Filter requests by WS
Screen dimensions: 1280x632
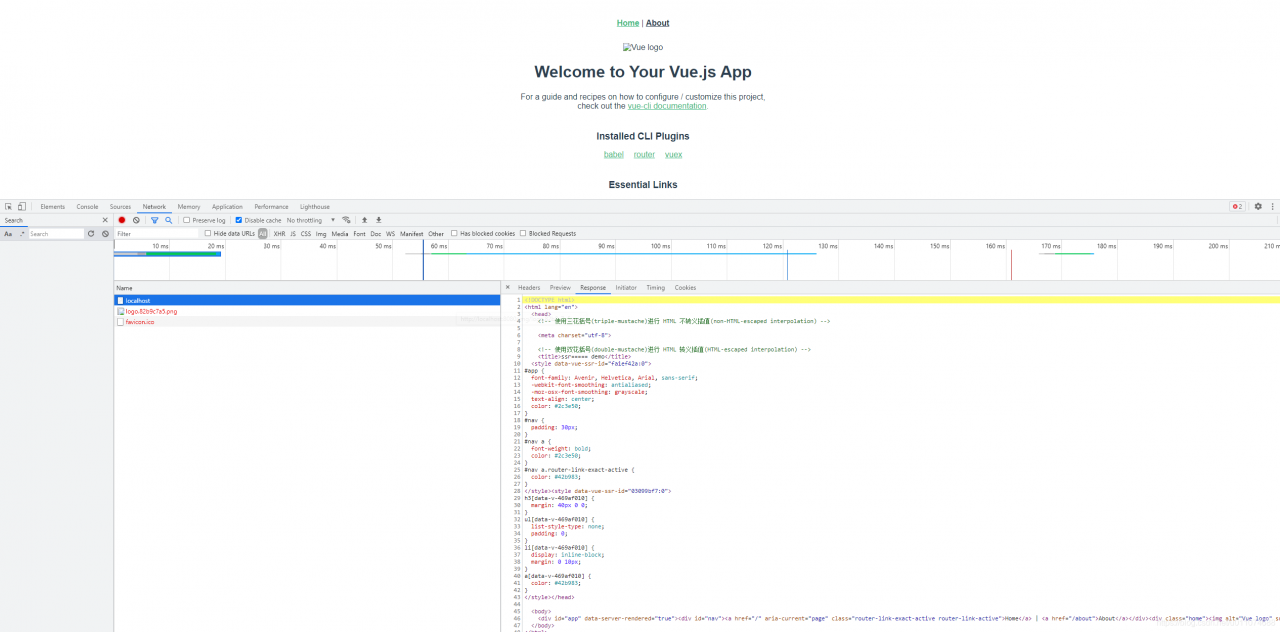[391, 233]
